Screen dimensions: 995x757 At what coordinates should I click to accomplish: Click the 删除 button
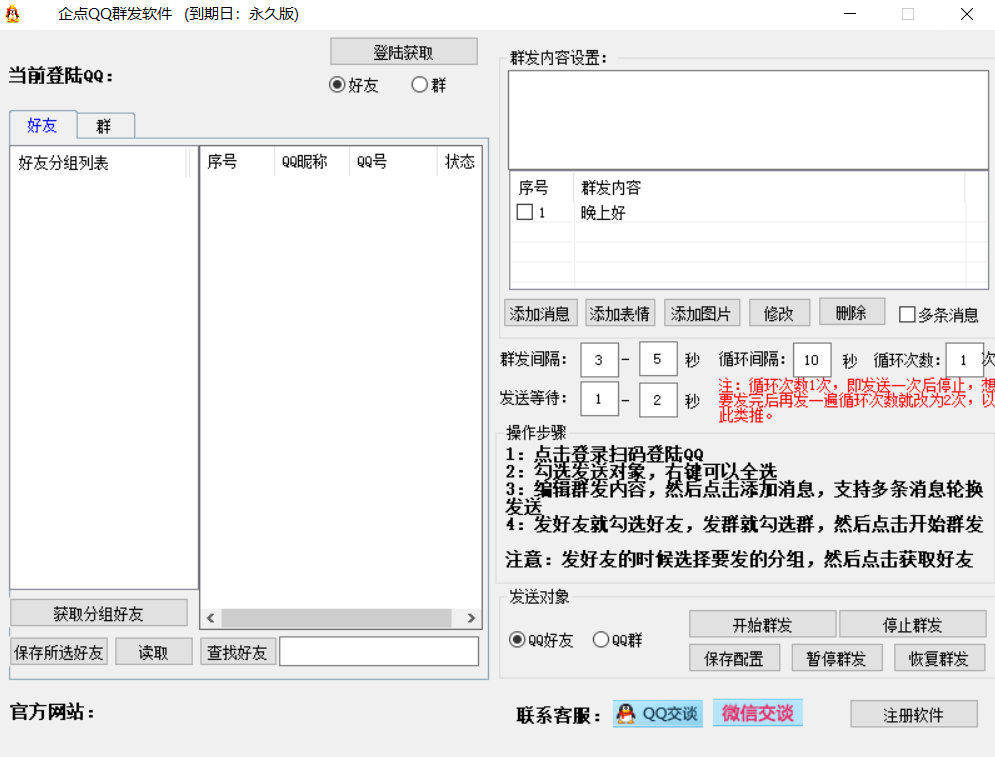pos(852,312)
